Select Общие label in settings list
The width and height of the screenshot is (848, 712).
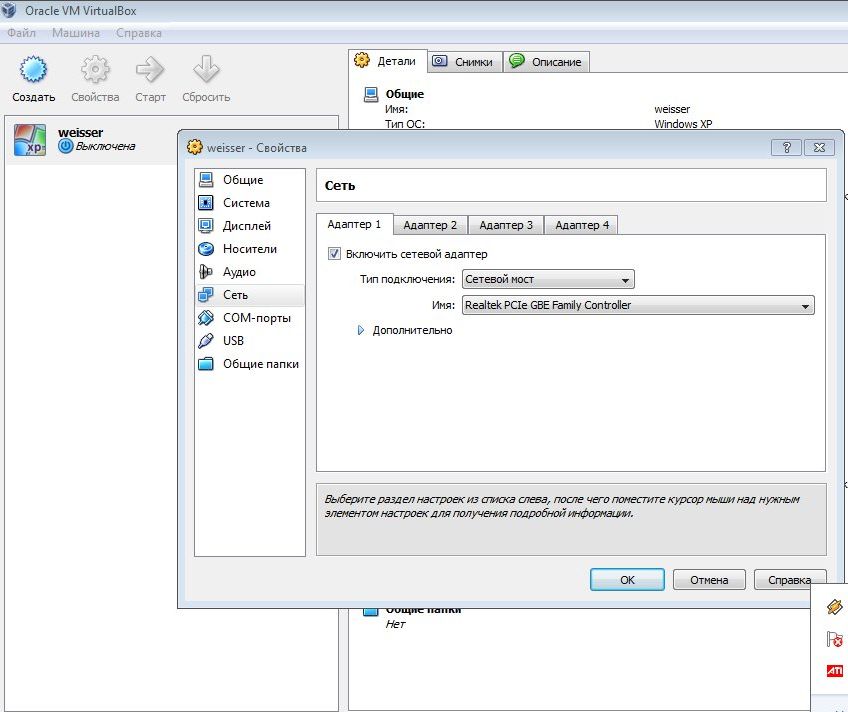tap(243, 180)
